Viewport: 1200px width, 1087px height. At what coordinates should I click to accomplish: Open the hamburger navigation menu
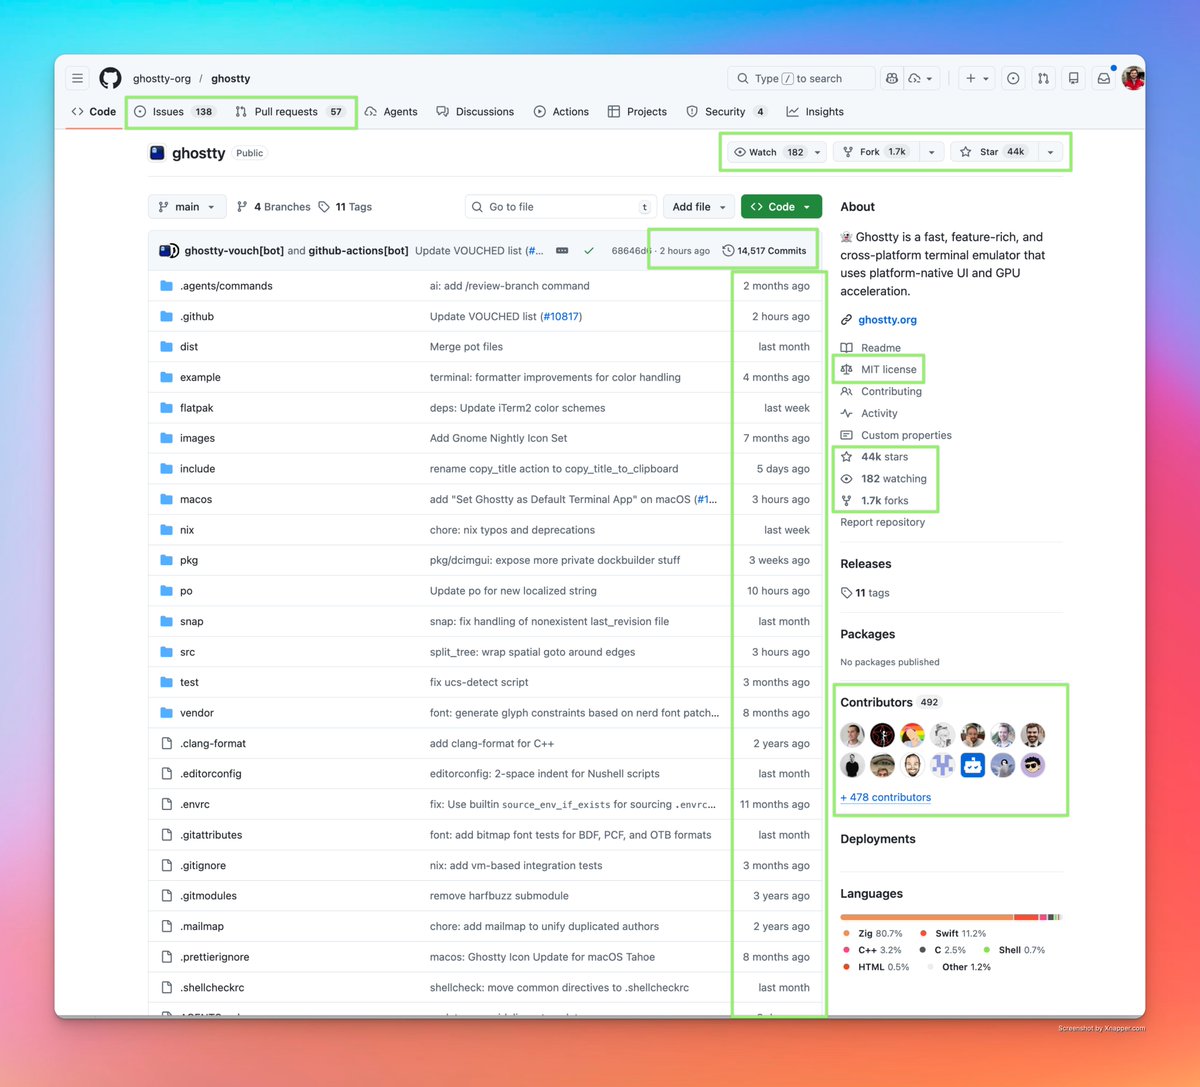click(x=77, y=78)
